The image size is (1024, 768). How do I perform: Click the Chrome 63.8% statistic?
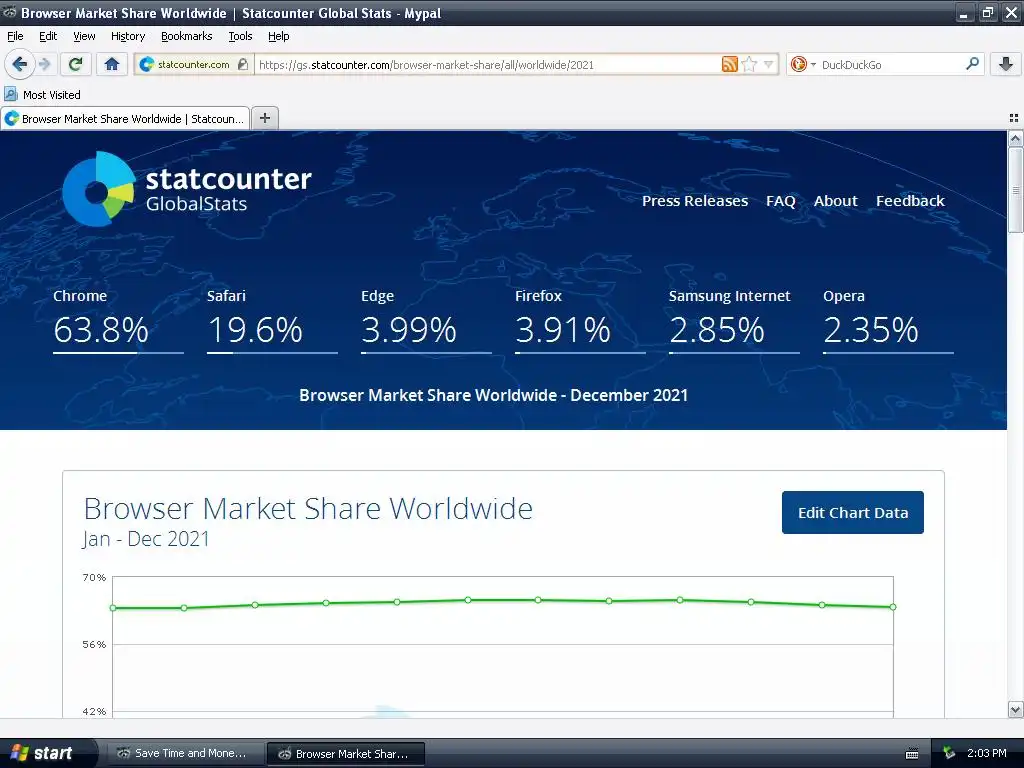118,320
